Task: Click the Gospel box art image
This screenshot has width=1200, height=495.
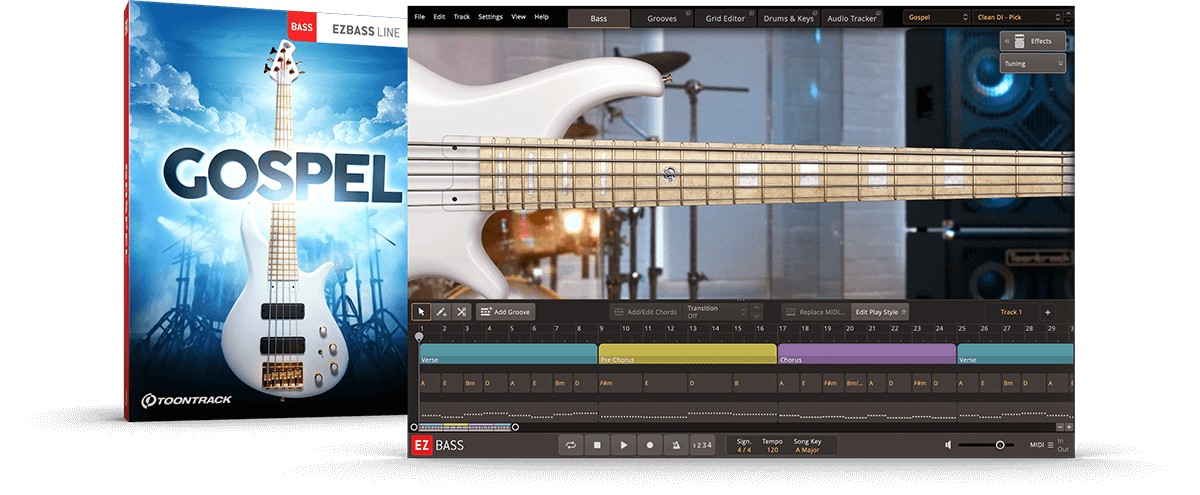Action: tap(265, 210)
